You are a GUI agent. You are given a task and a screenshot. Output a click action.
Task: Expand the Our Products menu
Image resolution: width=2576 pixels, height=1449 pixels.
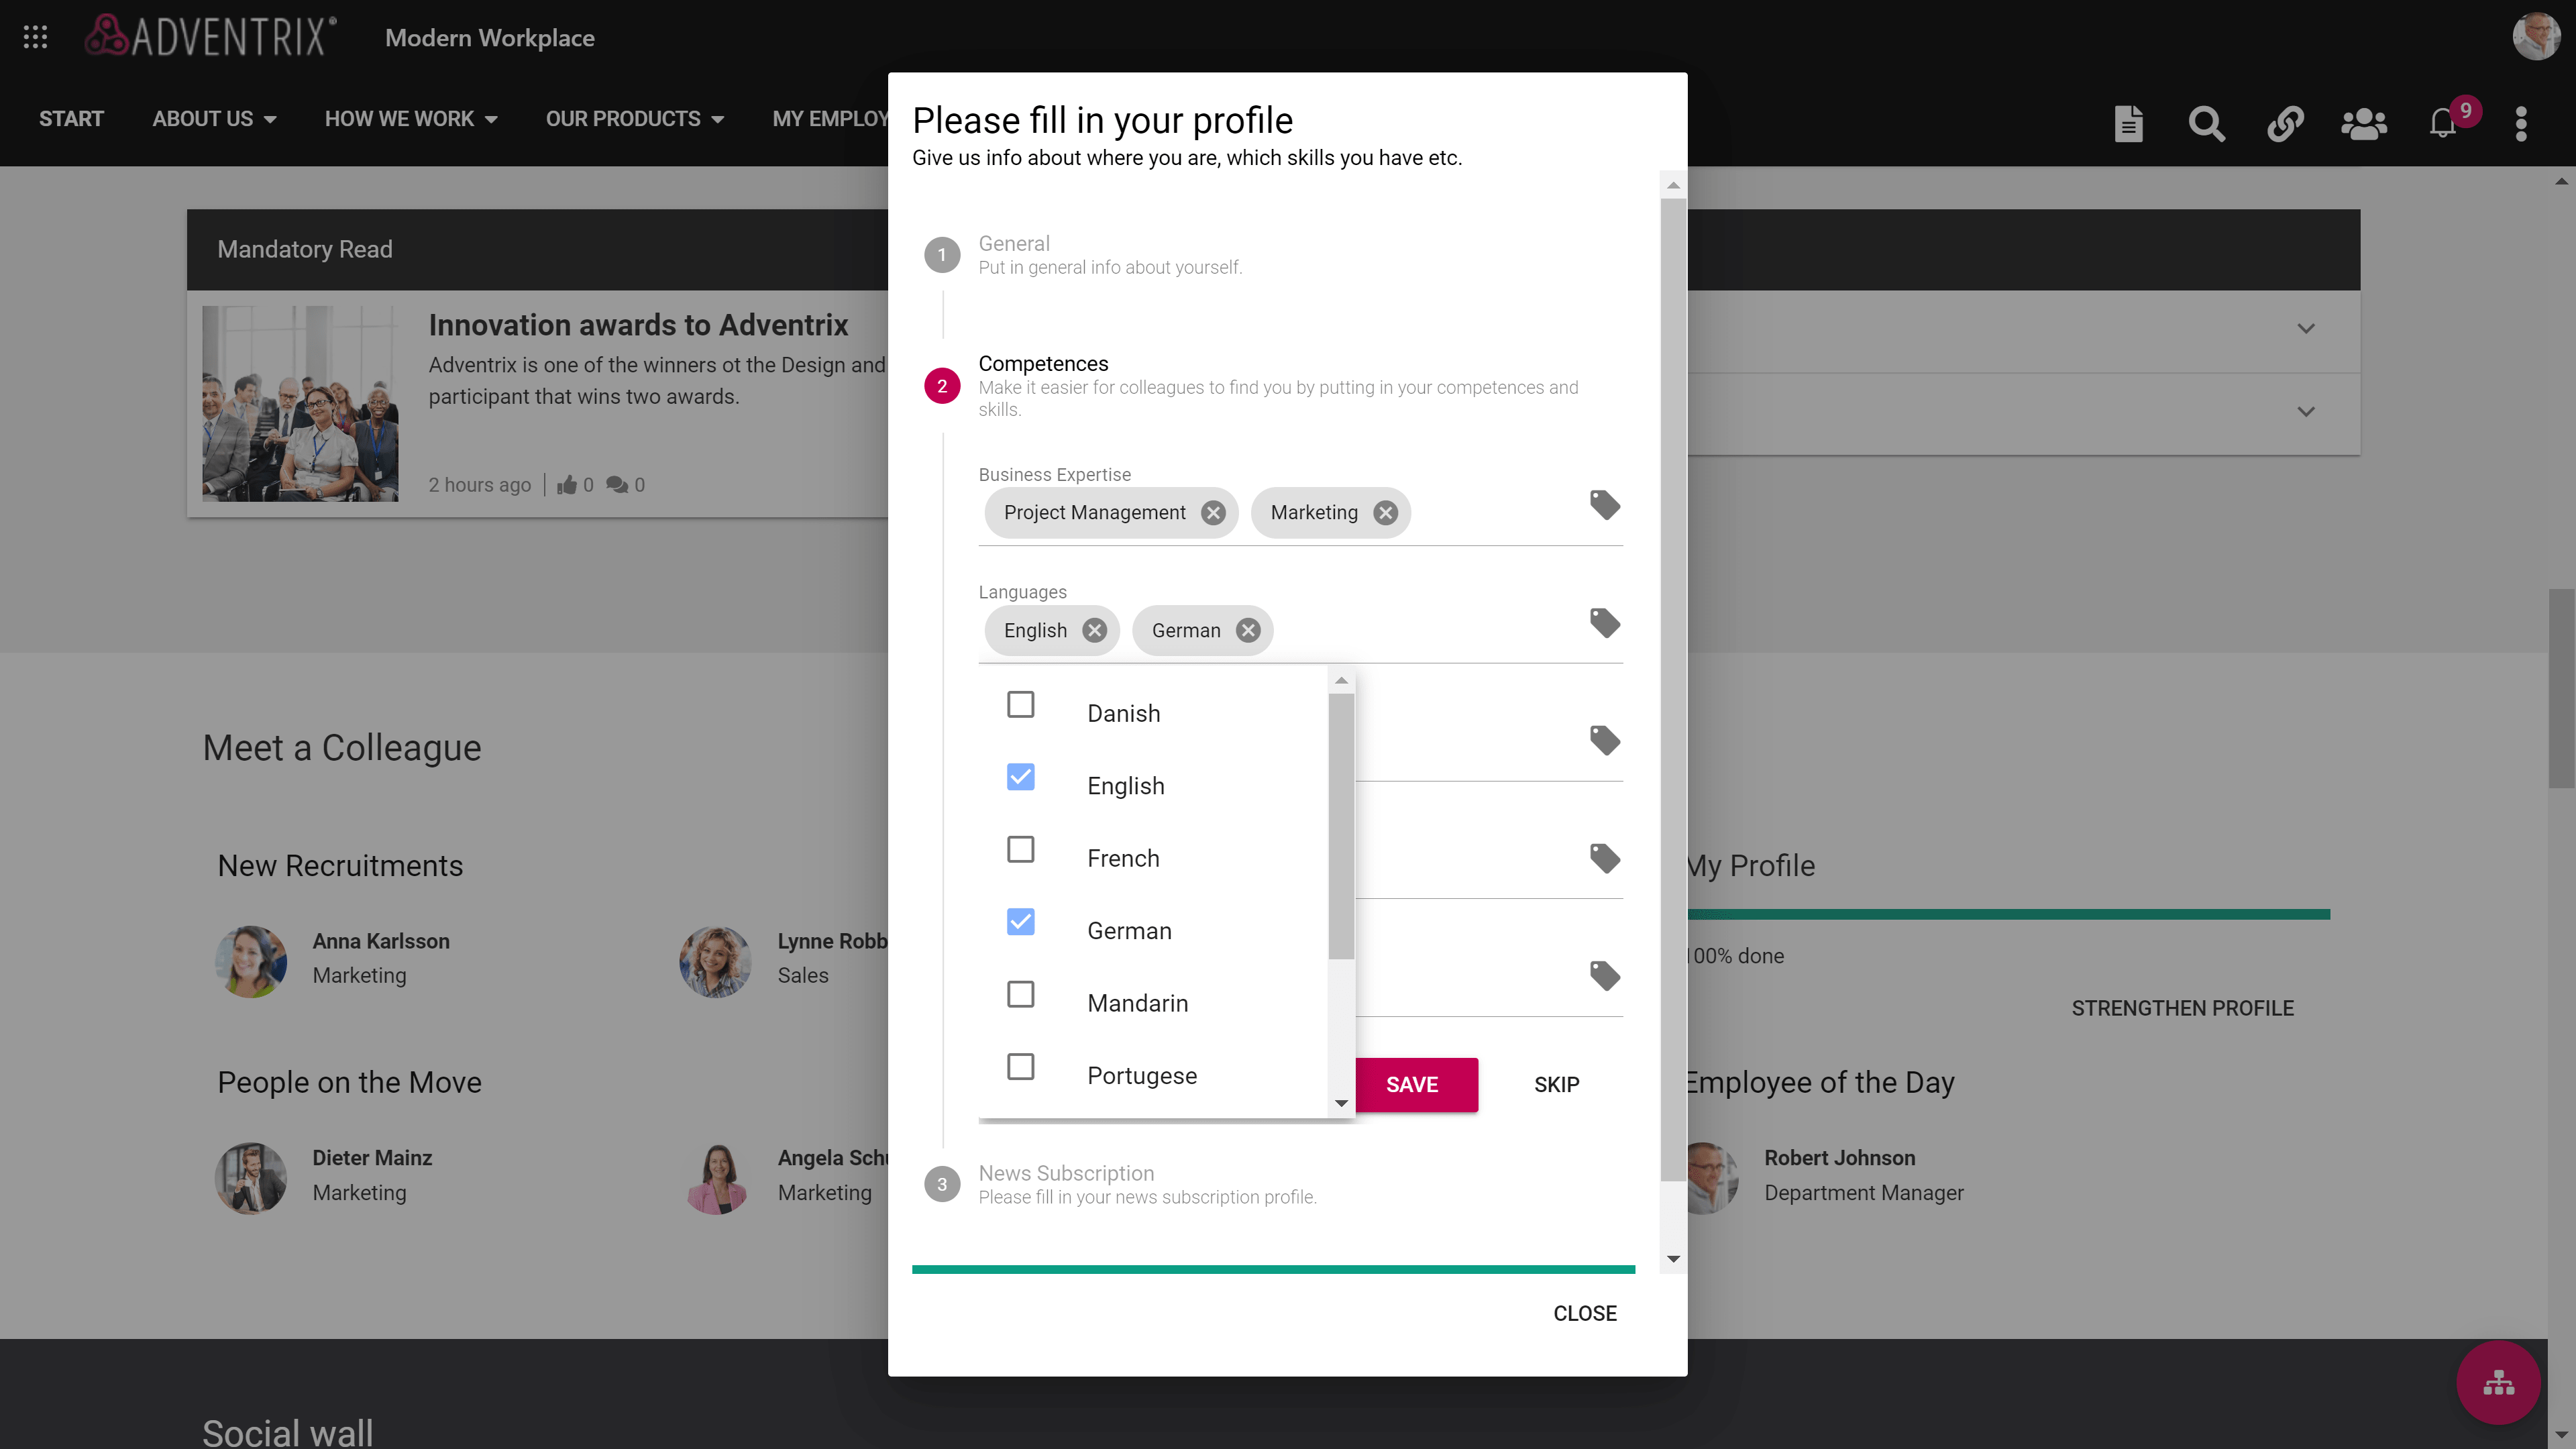(x=634, y=119)
